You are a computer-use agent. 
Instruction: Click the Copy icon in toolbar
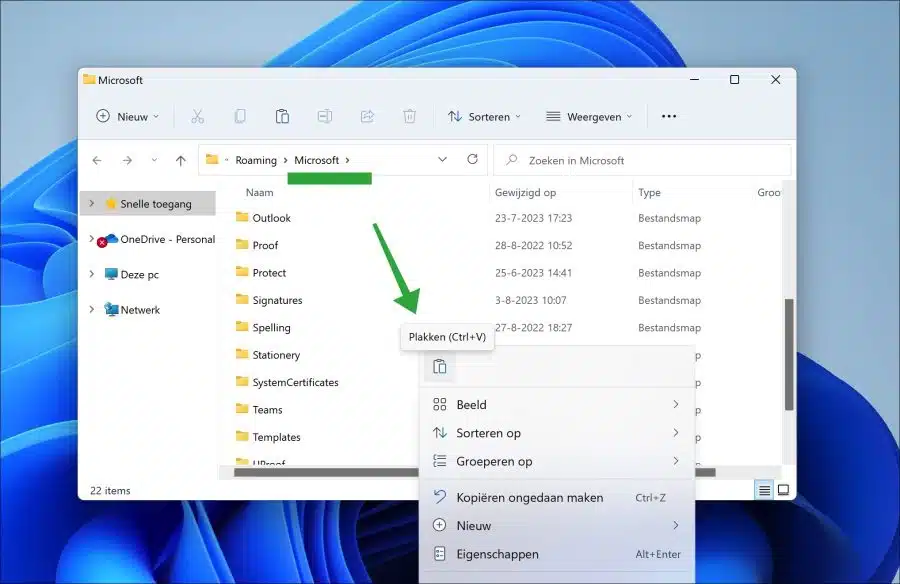[240, 117]
